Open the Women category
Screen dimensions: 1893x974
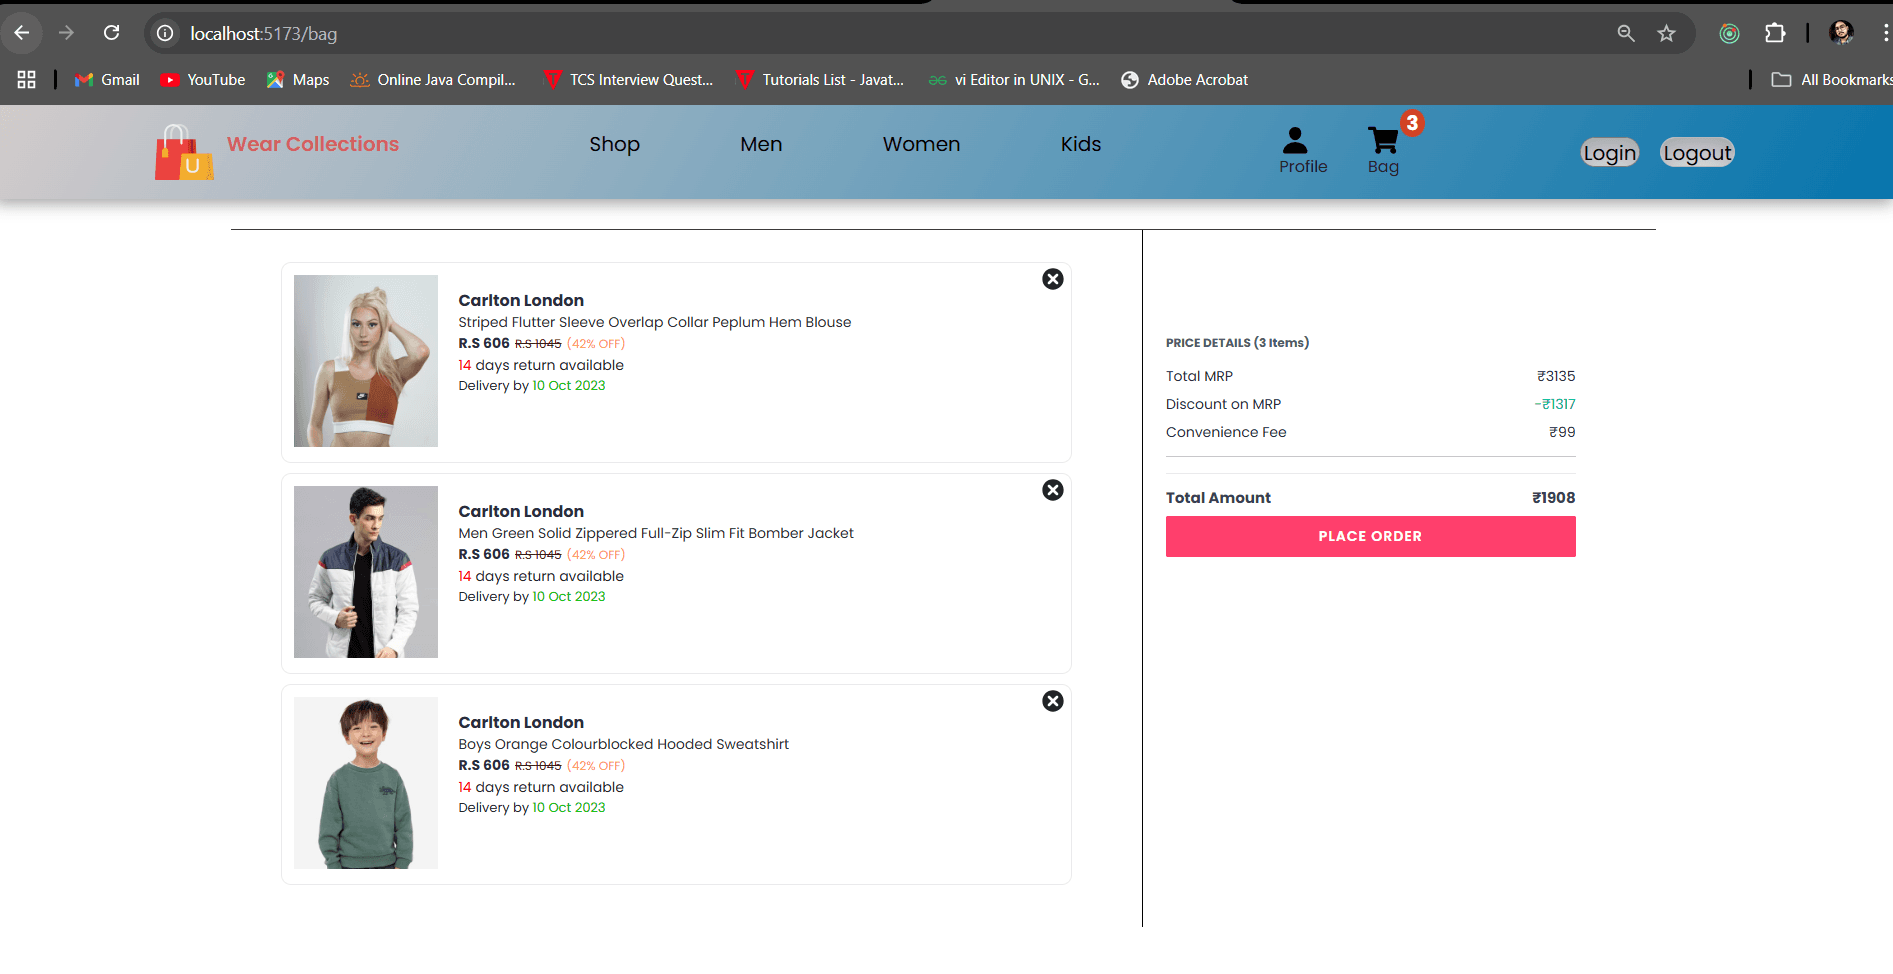click(x=921, y=144)
